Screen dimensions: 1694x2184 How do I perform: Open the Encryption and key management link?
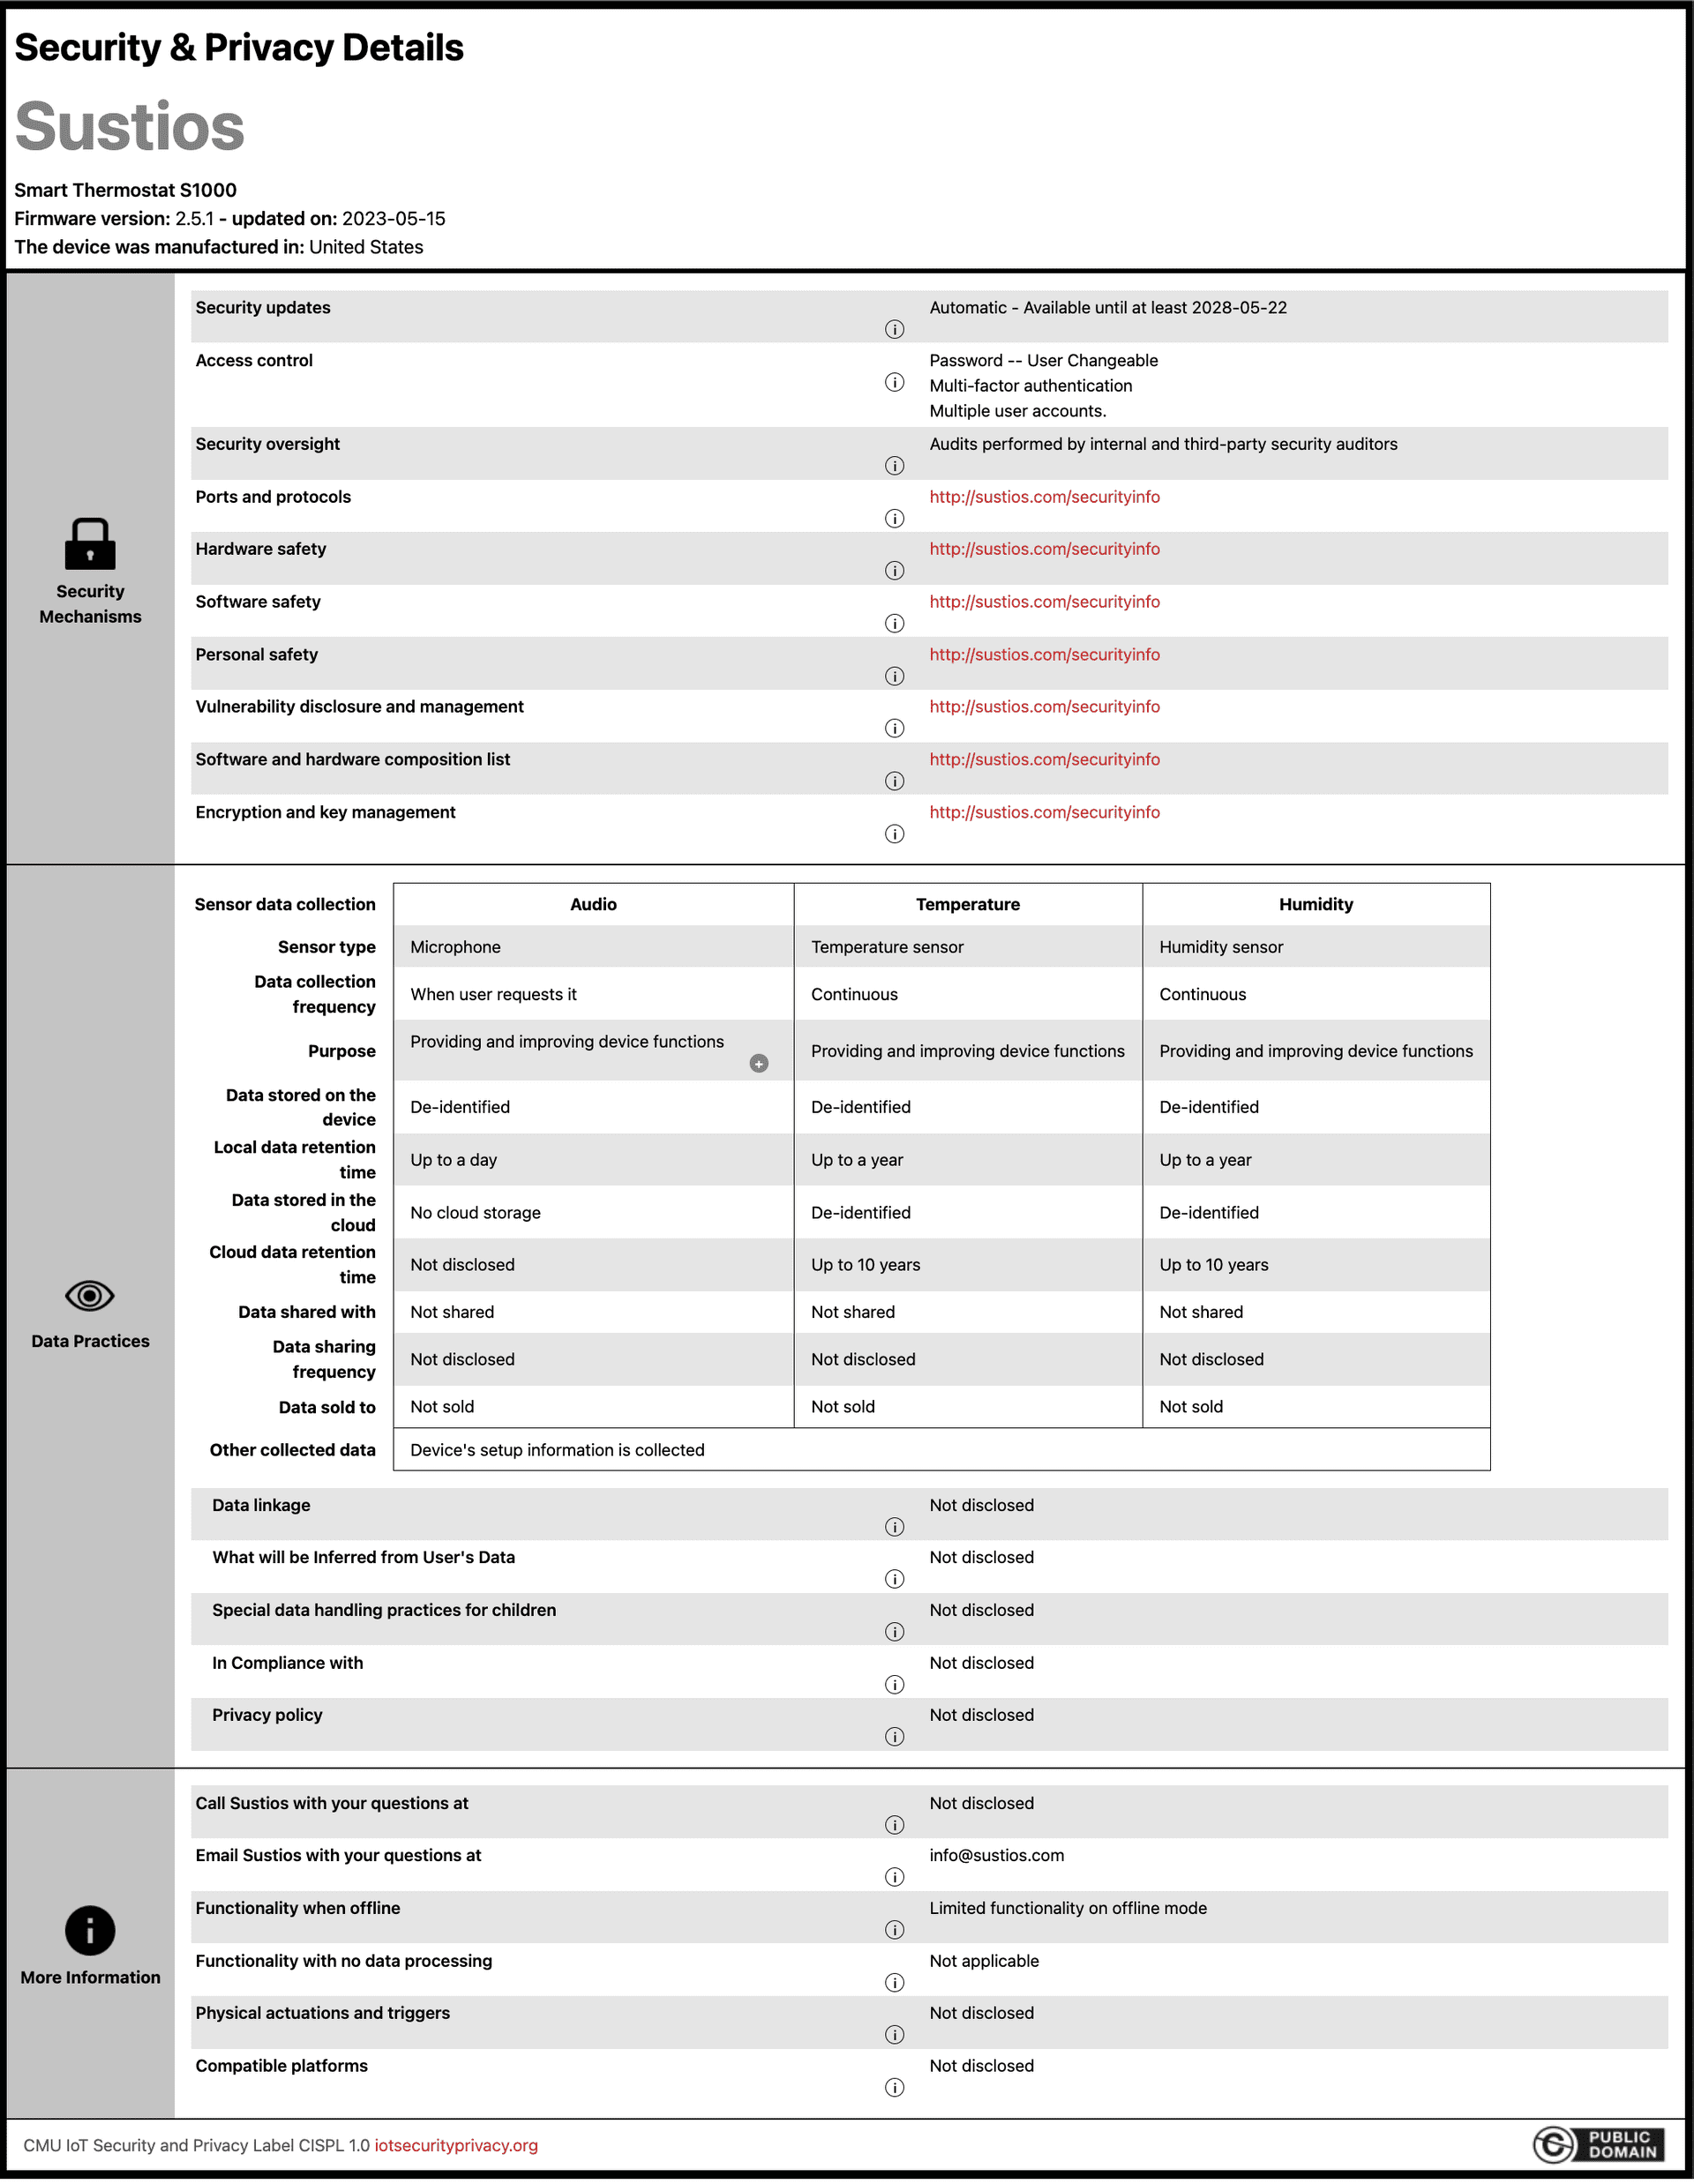[1044, 813]
